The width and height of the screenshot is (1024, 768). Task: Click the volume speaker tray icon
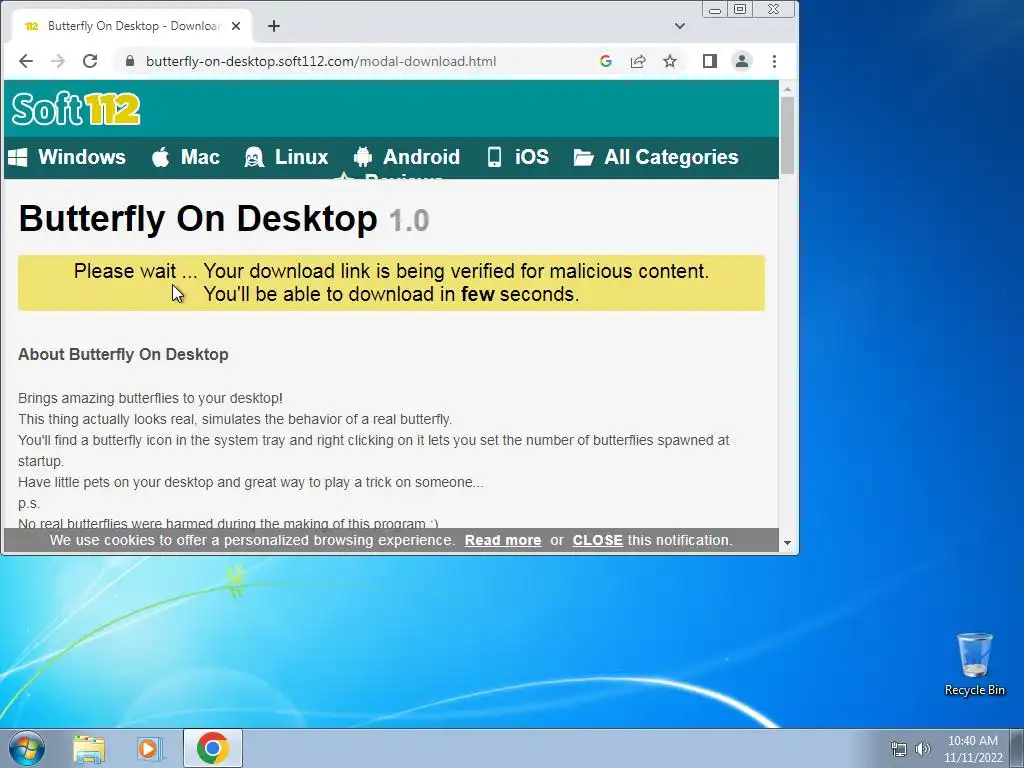tap(923, 749)
